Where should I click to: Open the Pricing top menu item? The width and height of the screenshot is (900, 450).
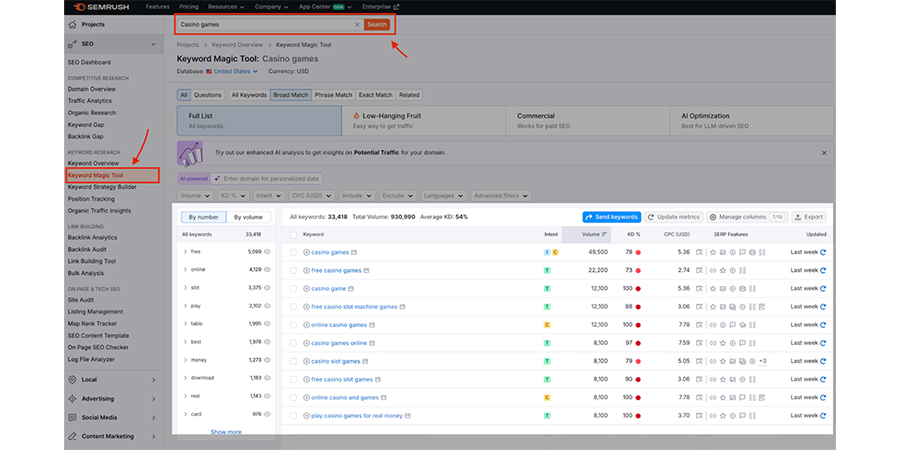[x=189, y=7]
